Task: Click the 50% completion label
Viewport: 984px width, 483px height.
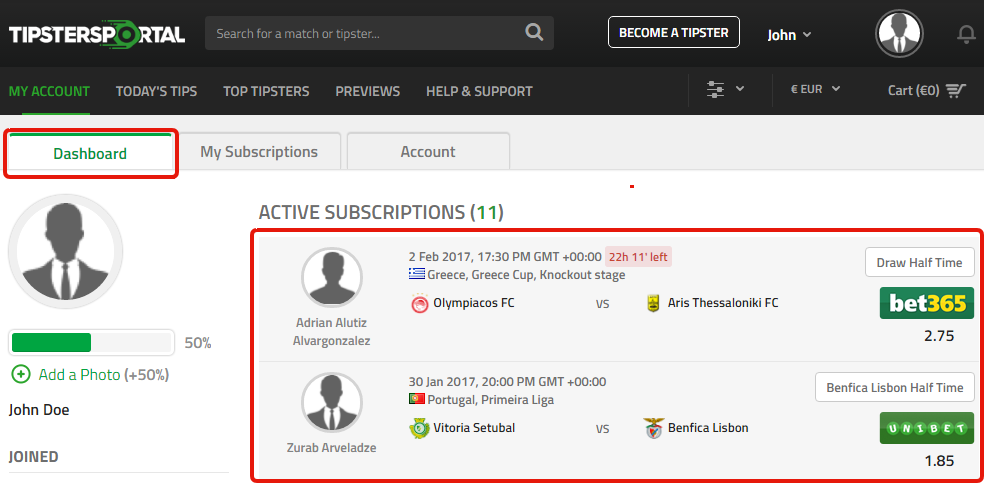Action: tap(198, 343)
